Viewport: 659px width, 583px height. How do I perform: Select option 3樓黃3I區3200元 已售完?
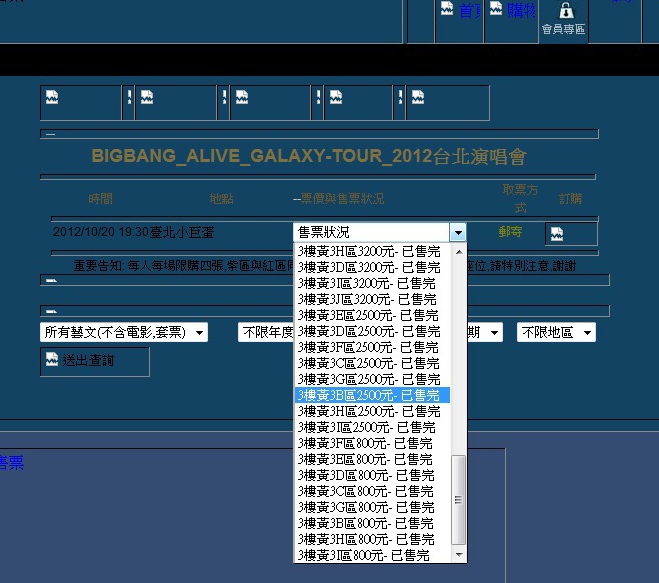372,283
